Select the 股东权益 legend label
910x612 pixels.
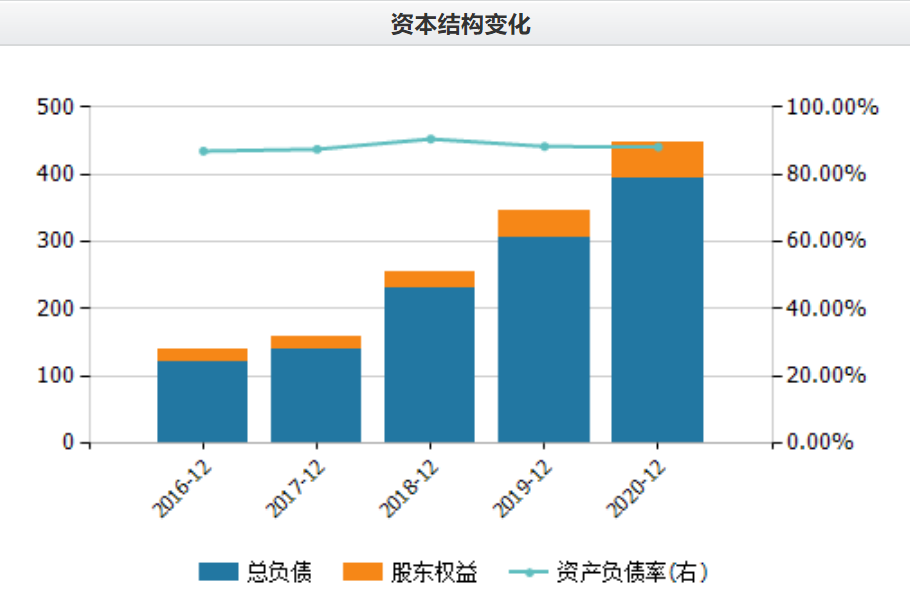(x=434, y=572)
